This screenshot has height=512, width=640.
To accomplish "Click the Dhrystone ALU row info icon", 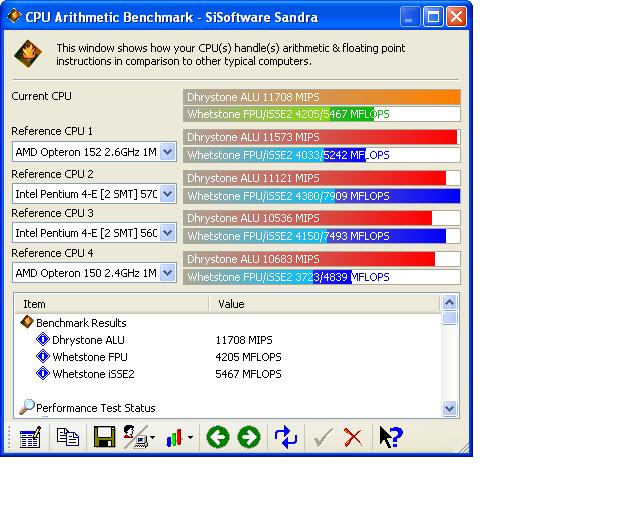I will coord(42,340).
